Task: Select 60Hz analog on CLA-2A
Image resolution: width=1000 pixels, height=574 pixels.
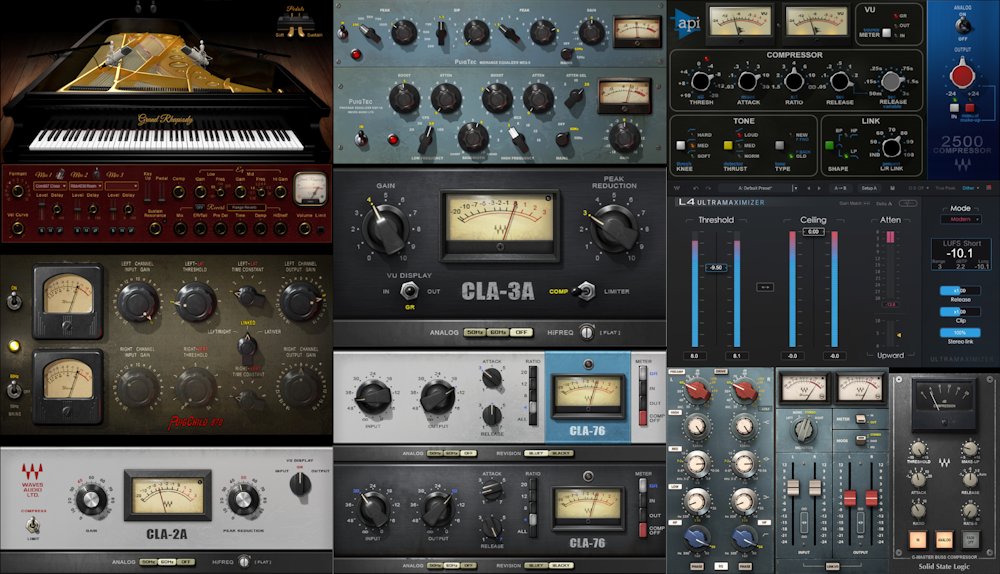Action: (167, 562)
